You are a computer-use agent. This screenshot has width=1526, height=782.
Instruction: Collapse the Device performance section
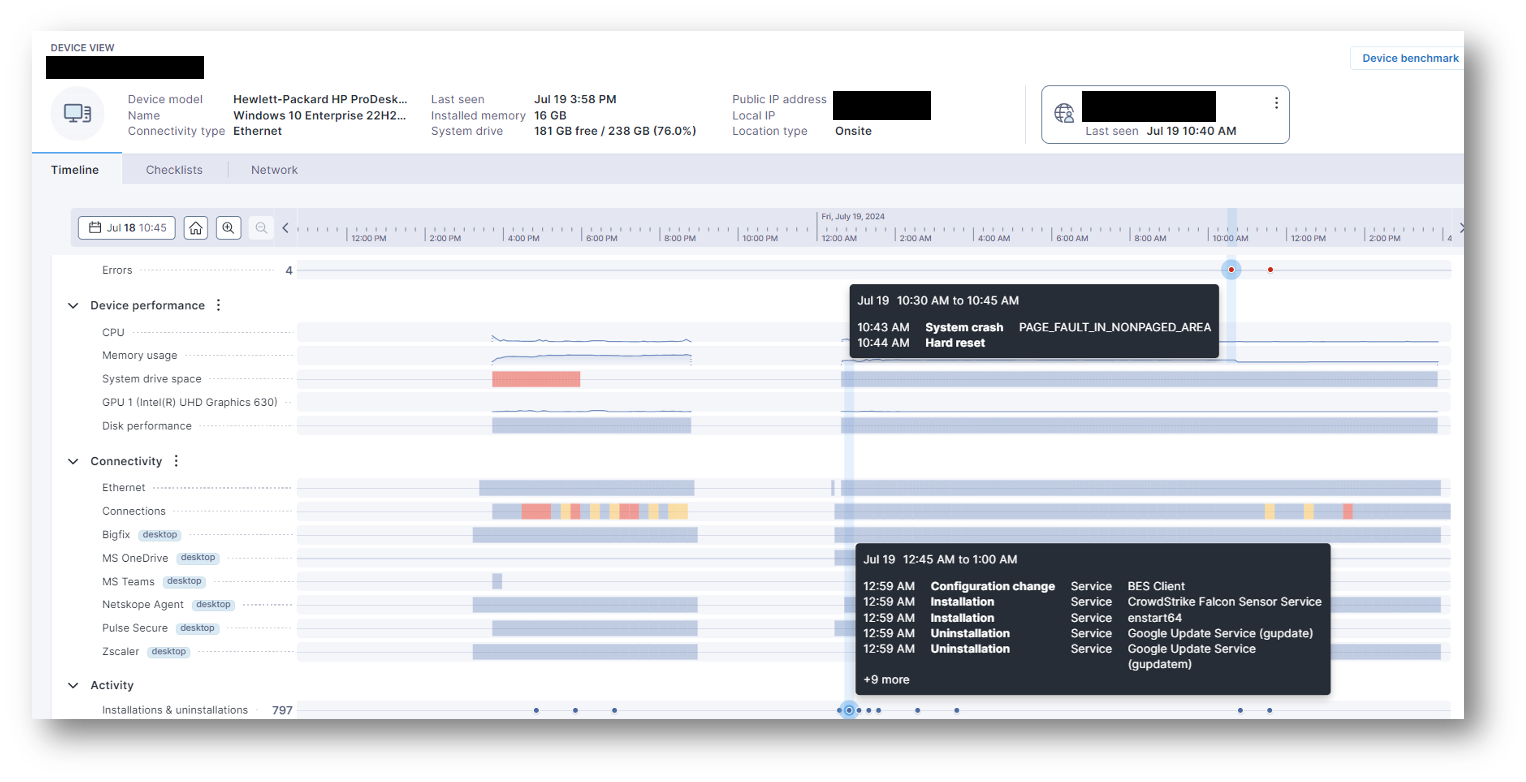pyautogui.click(x=73, y=306)
